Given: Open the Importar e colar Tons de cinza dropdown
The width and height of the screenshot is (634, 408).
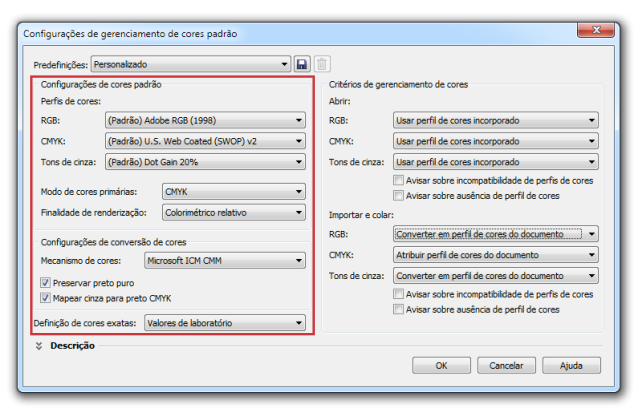Looking at the screenshot, I should coord(496,276).
